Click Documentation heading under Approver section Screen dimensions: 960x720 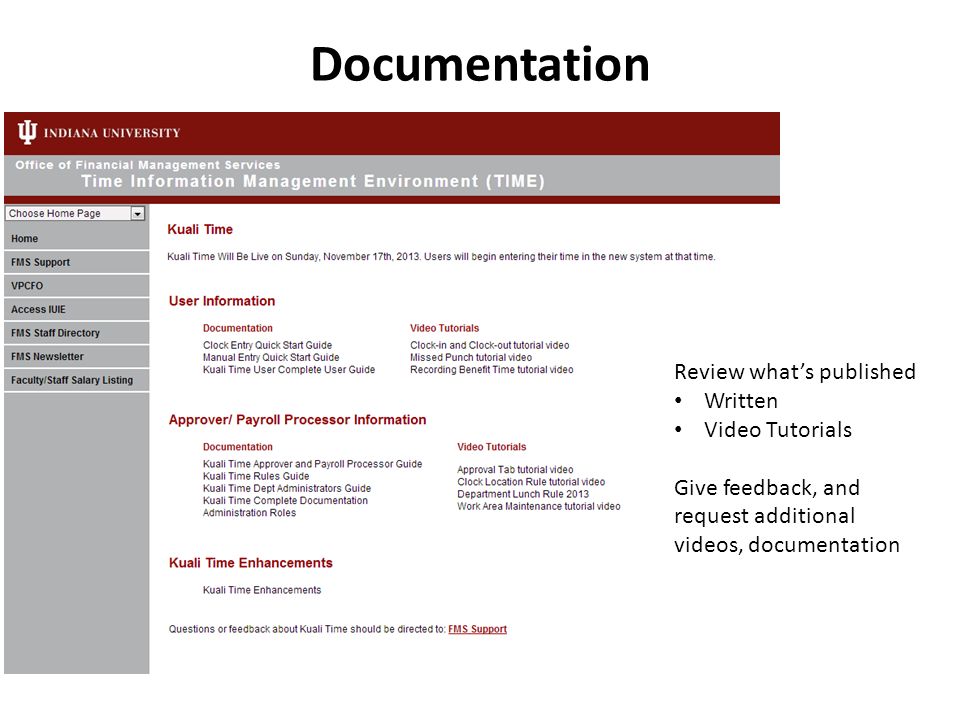238,447
